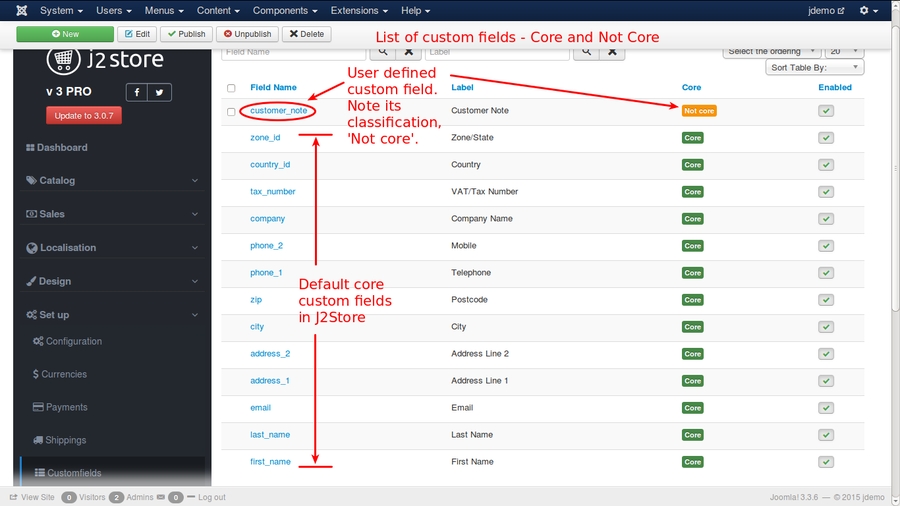Toggle enabled status for customer_note
This screenshot has width=900, height=506.
coord(826,111)
